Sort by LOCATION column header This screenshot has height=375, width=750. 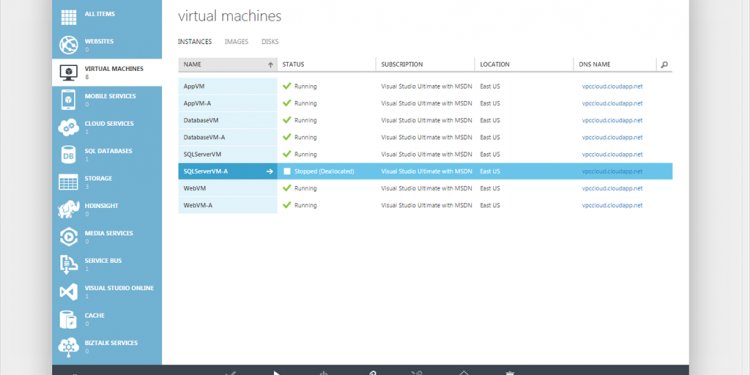495,65
